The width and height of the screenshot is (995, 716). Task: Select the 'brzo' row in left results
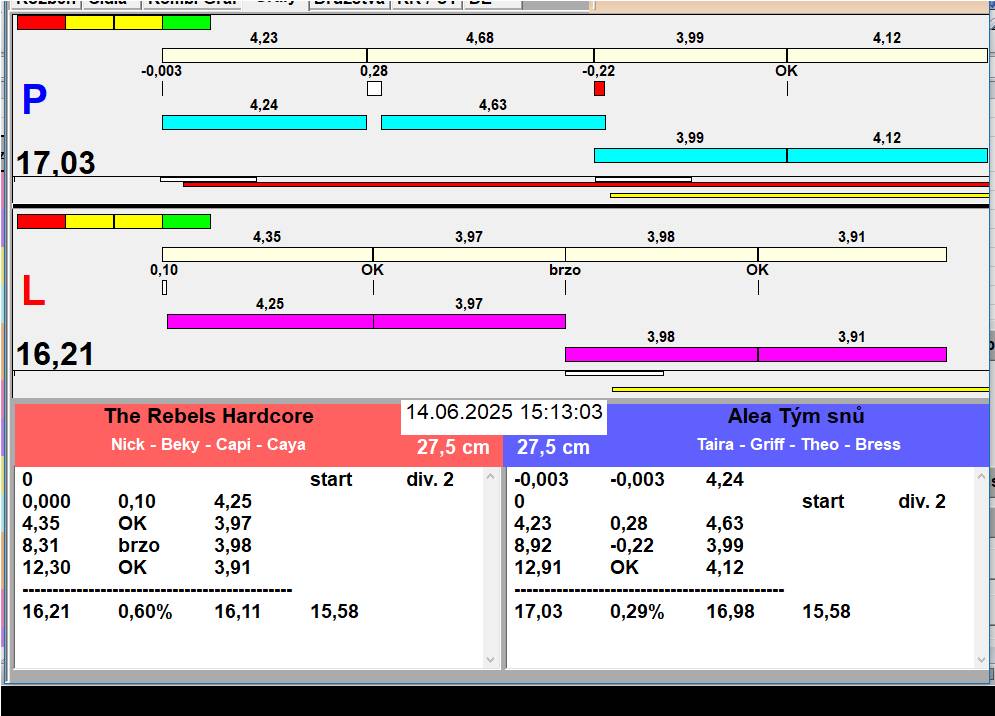tap(139, 546)
